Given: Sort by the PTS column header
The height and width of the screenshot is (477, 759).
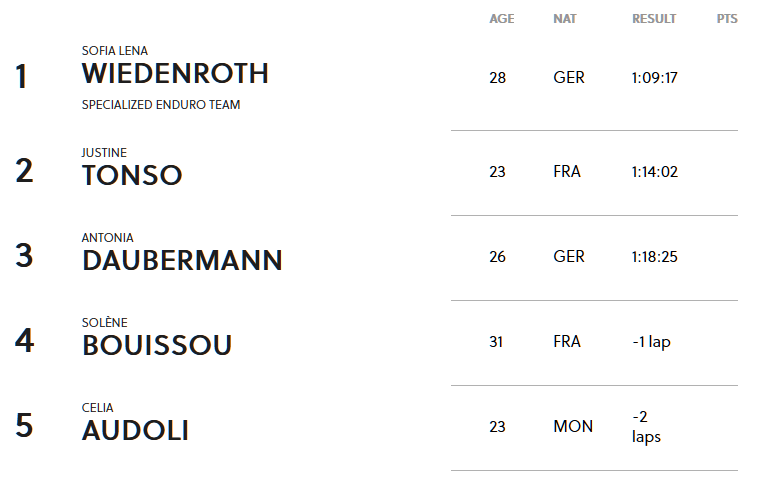Looking at the screenshot, I should (727, 19).
